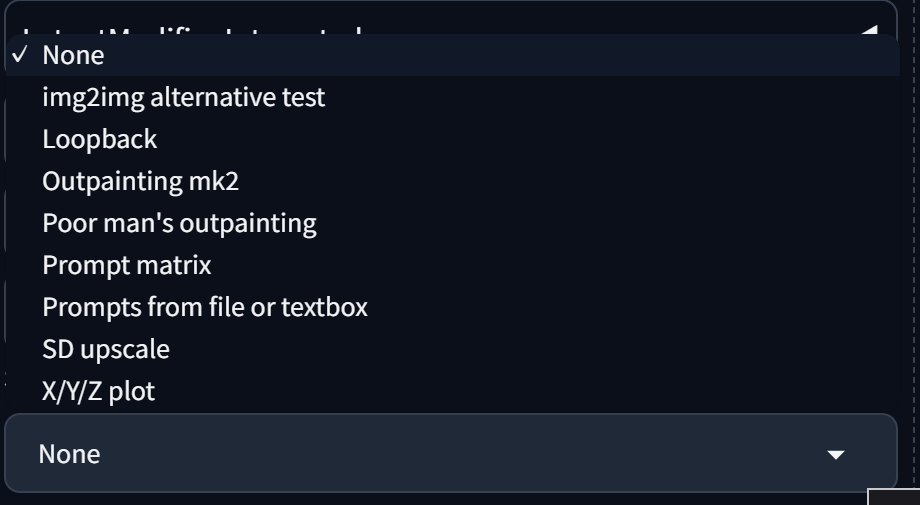
Task: Click the dropdown arrow on the script selector
Action: [835, 455]
